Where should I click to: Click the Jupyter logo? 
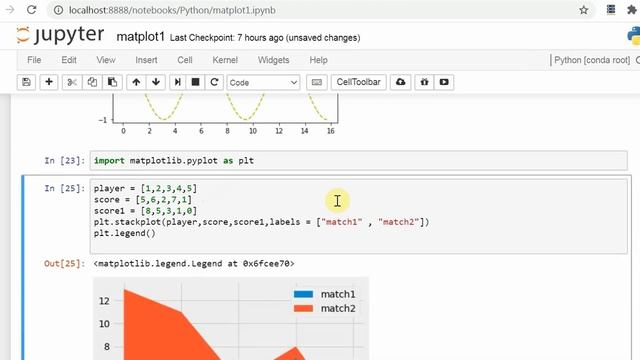(x=60, y=35)
